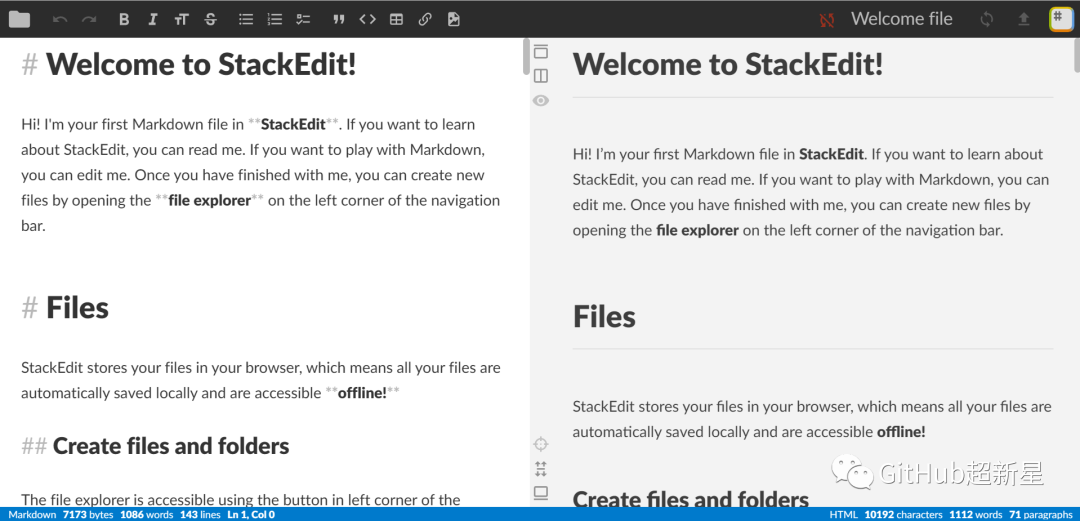Screen dimensions: 1080x521
Task: Insert a heading with the toolbar
Action: click(182, 19)
